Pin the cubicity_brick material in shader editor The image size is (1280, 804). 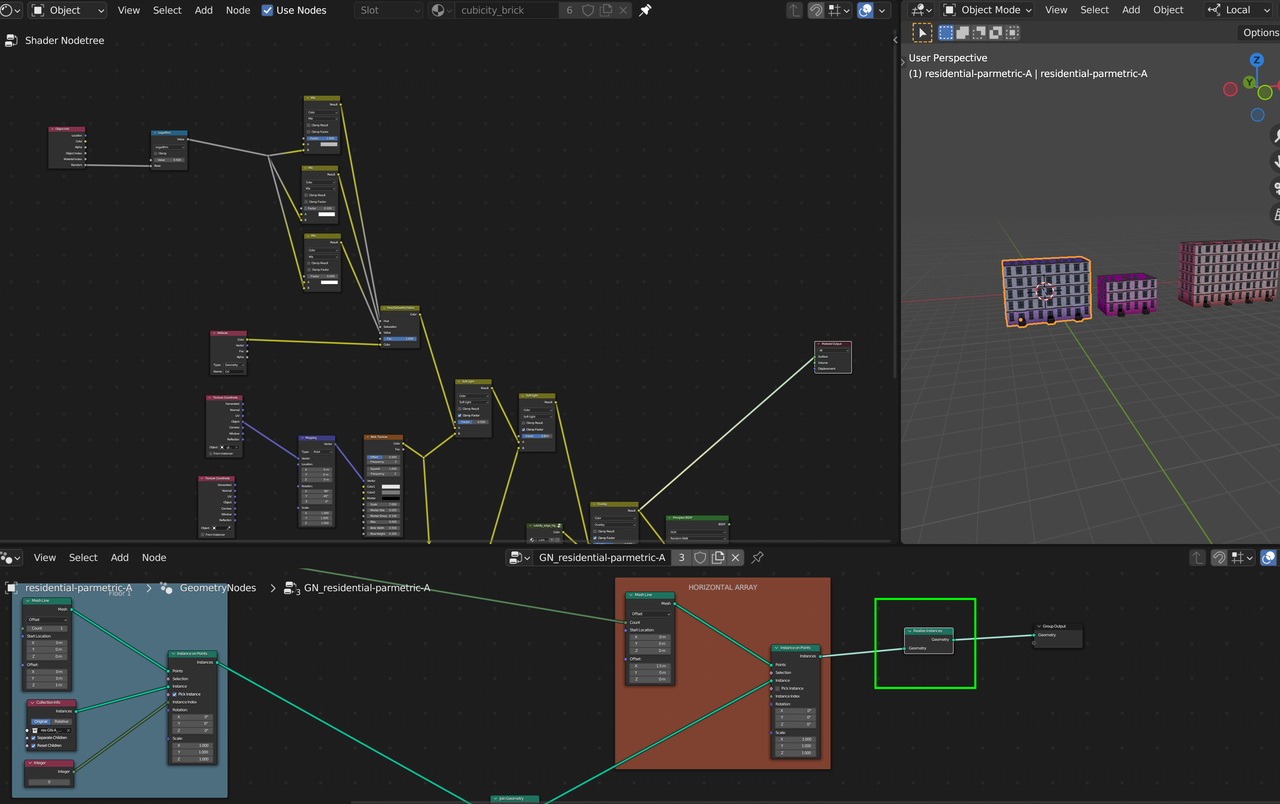(645, 10)
